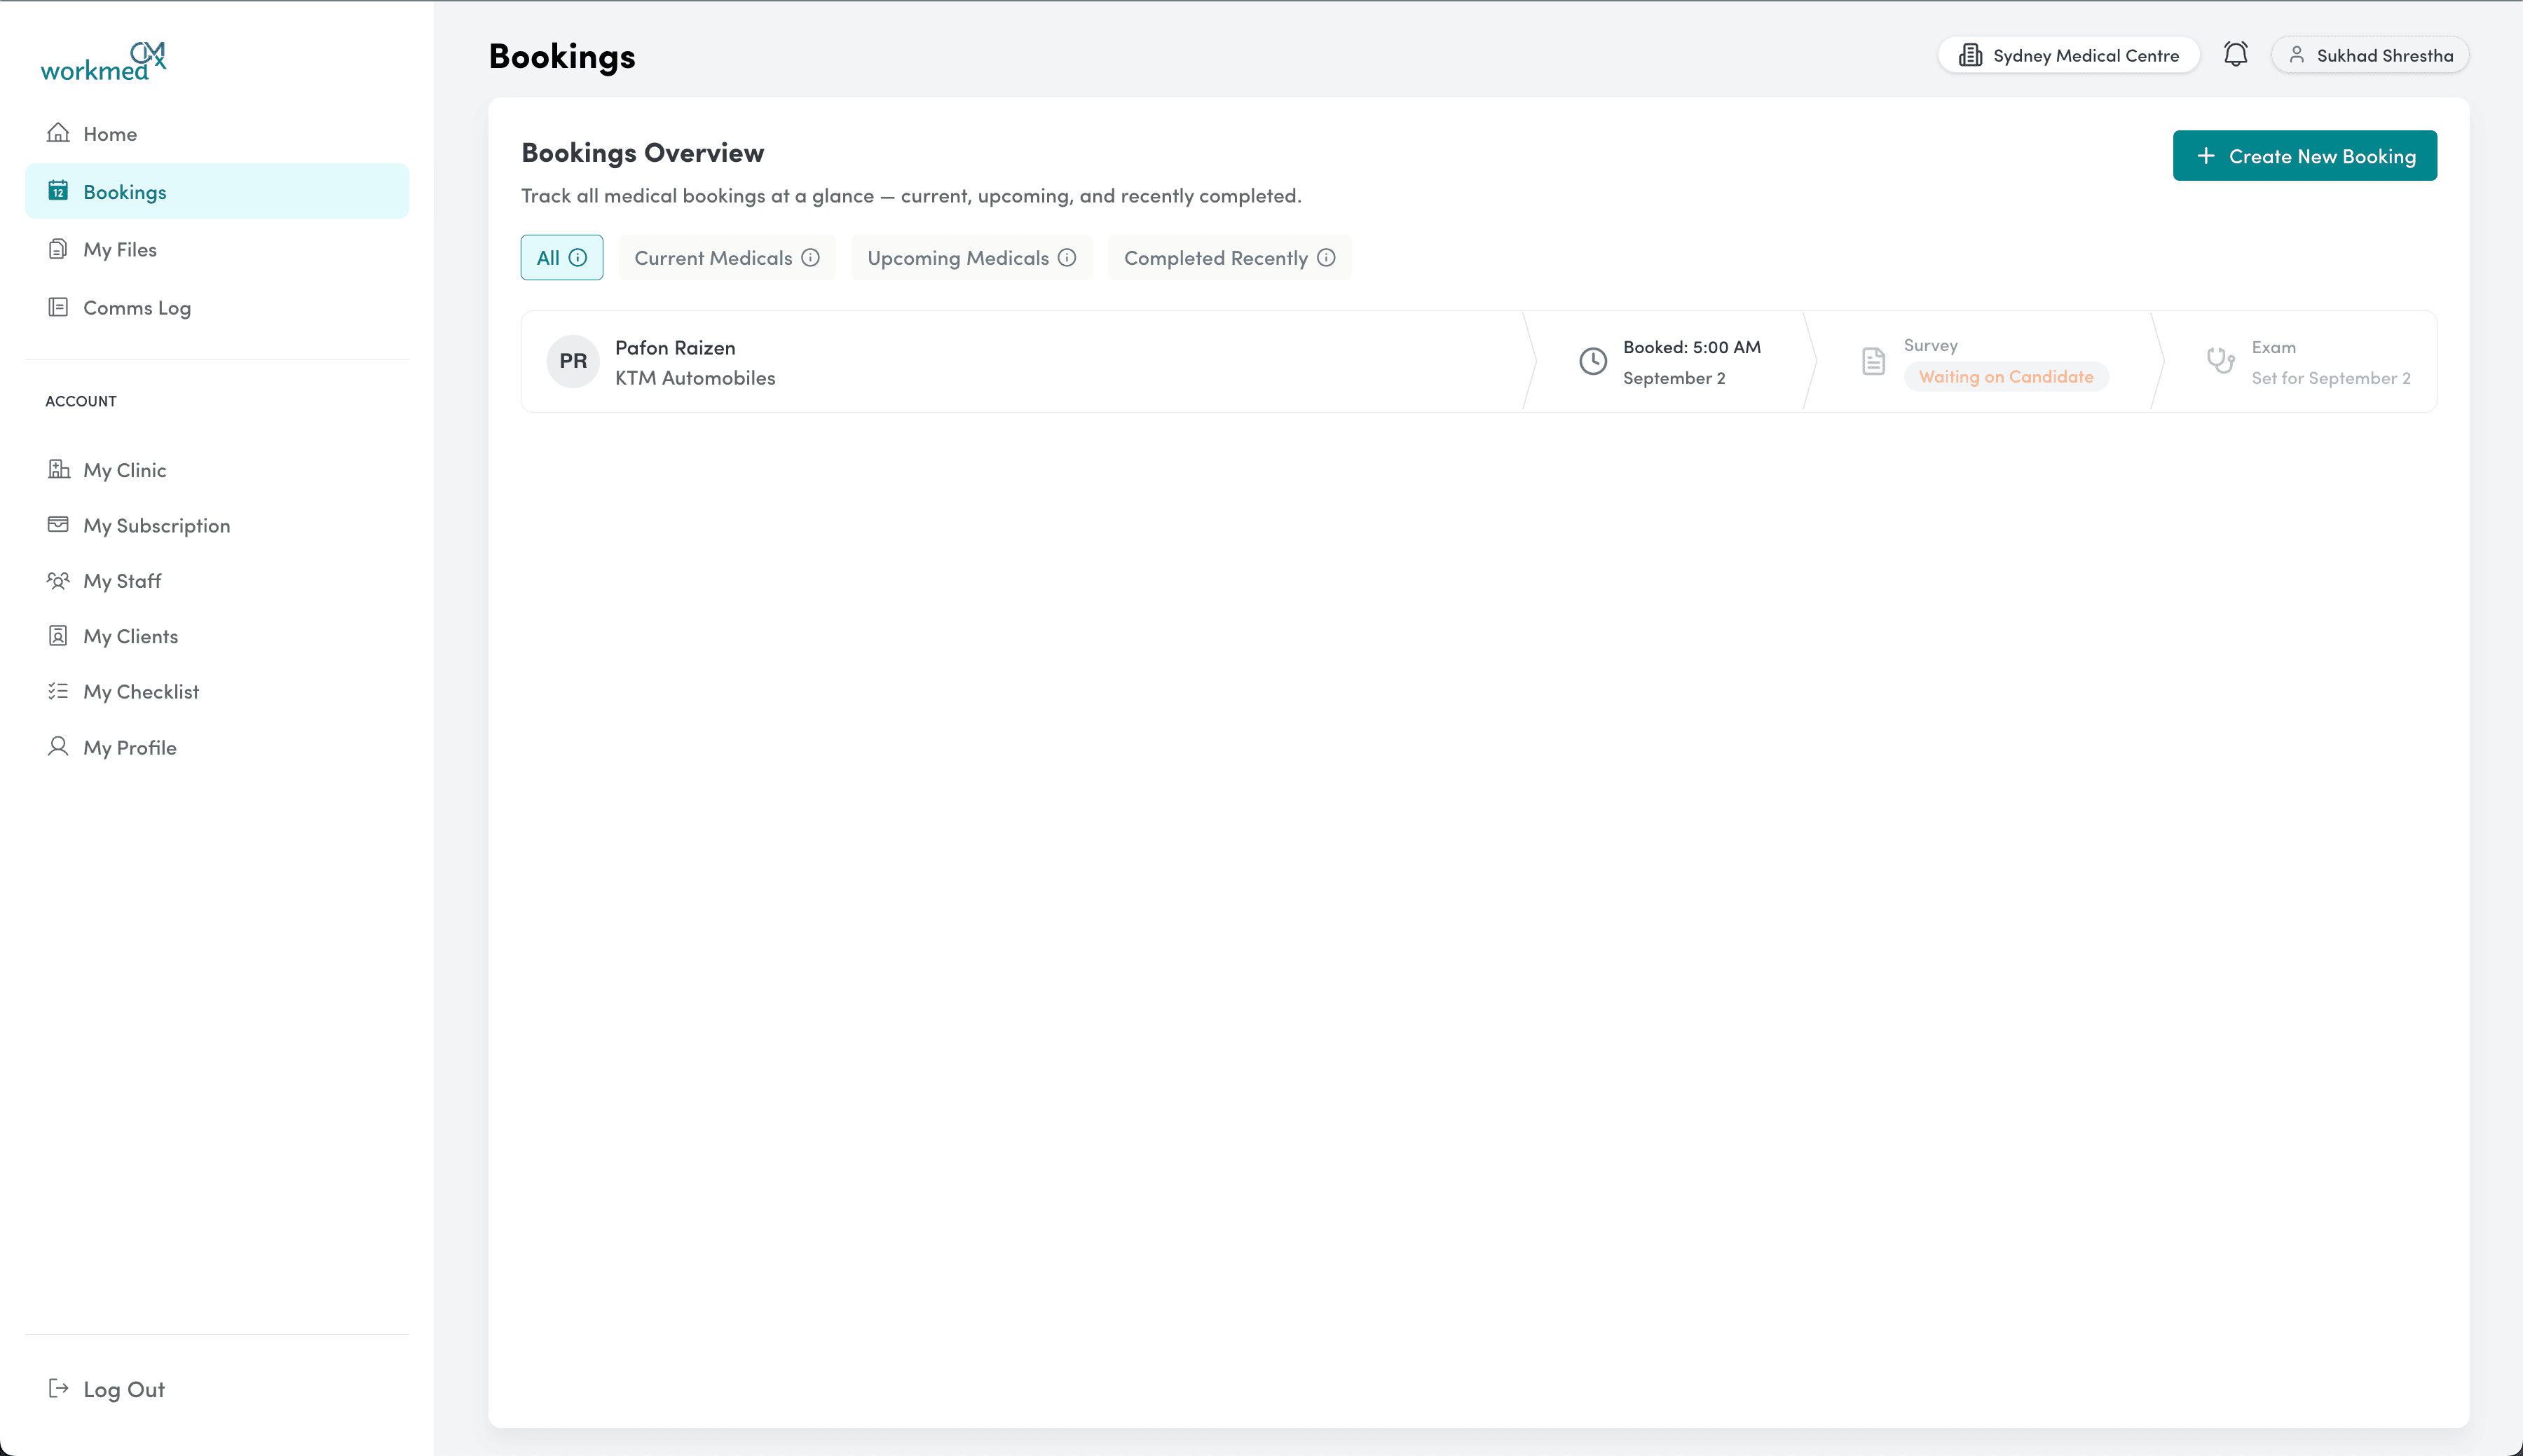
Task: Click Create New Booking button
Action: [x=2304, y=156]
